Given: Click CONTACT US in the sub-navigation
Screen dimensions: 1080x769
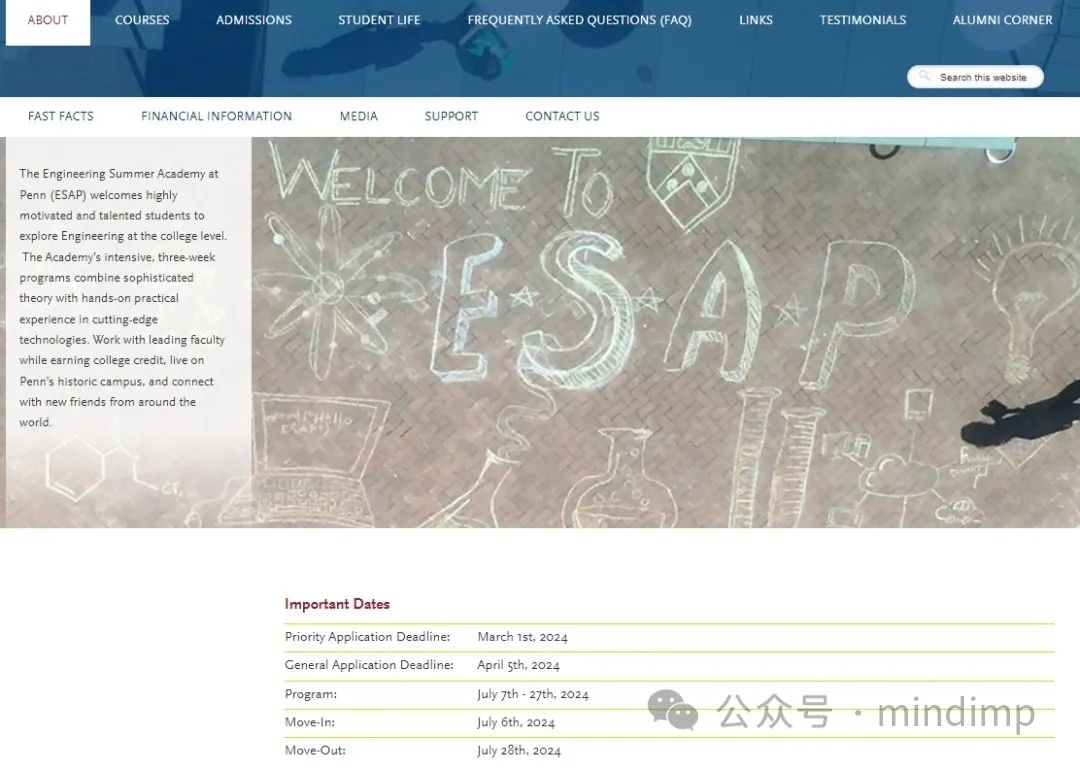Looking at the screenshot, I should [x=562, y=116].
